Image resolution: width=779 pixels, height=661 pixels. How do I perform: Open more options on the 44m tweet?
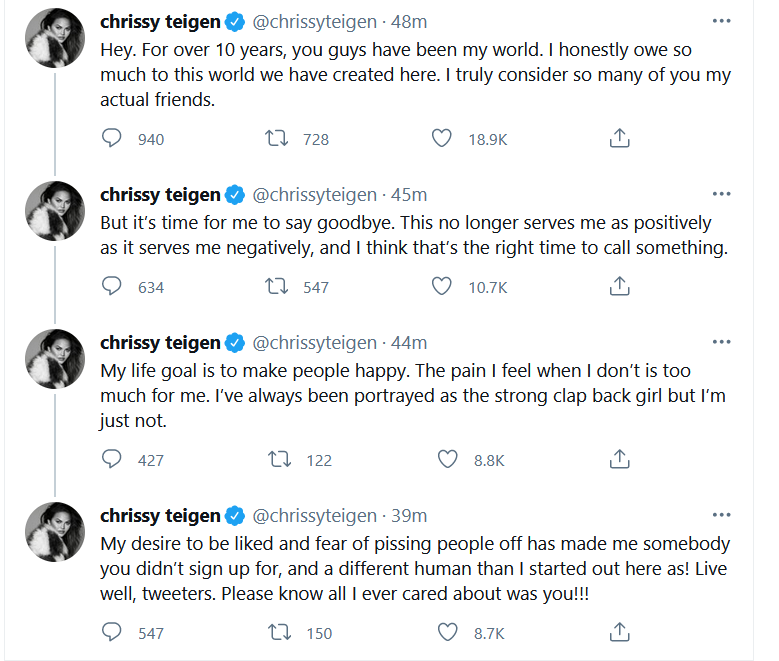[x=721, y=343]
